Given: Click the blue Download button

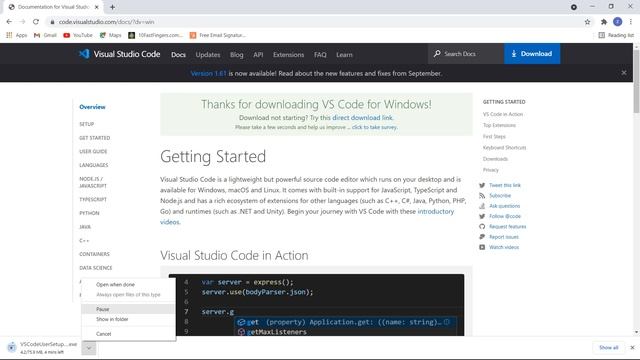Looking at the screenshot, I should coord(532,54).
